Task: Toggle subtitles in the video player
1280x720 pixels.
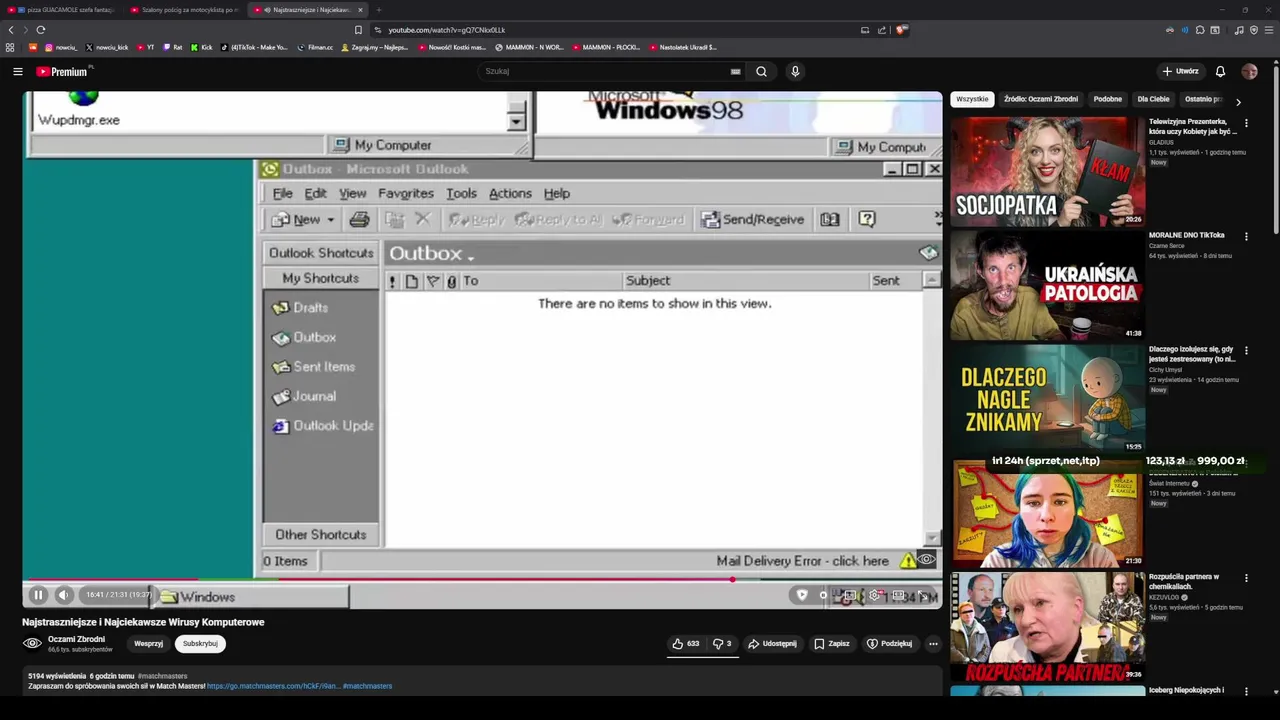Action: [x=850, y=595]
